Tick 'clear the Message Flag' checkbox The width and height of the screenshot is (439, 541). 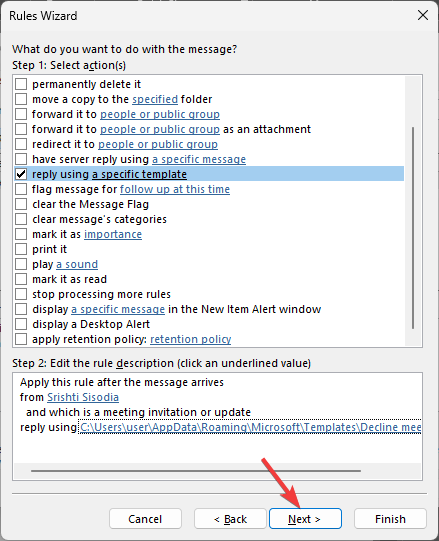(21, 204)
